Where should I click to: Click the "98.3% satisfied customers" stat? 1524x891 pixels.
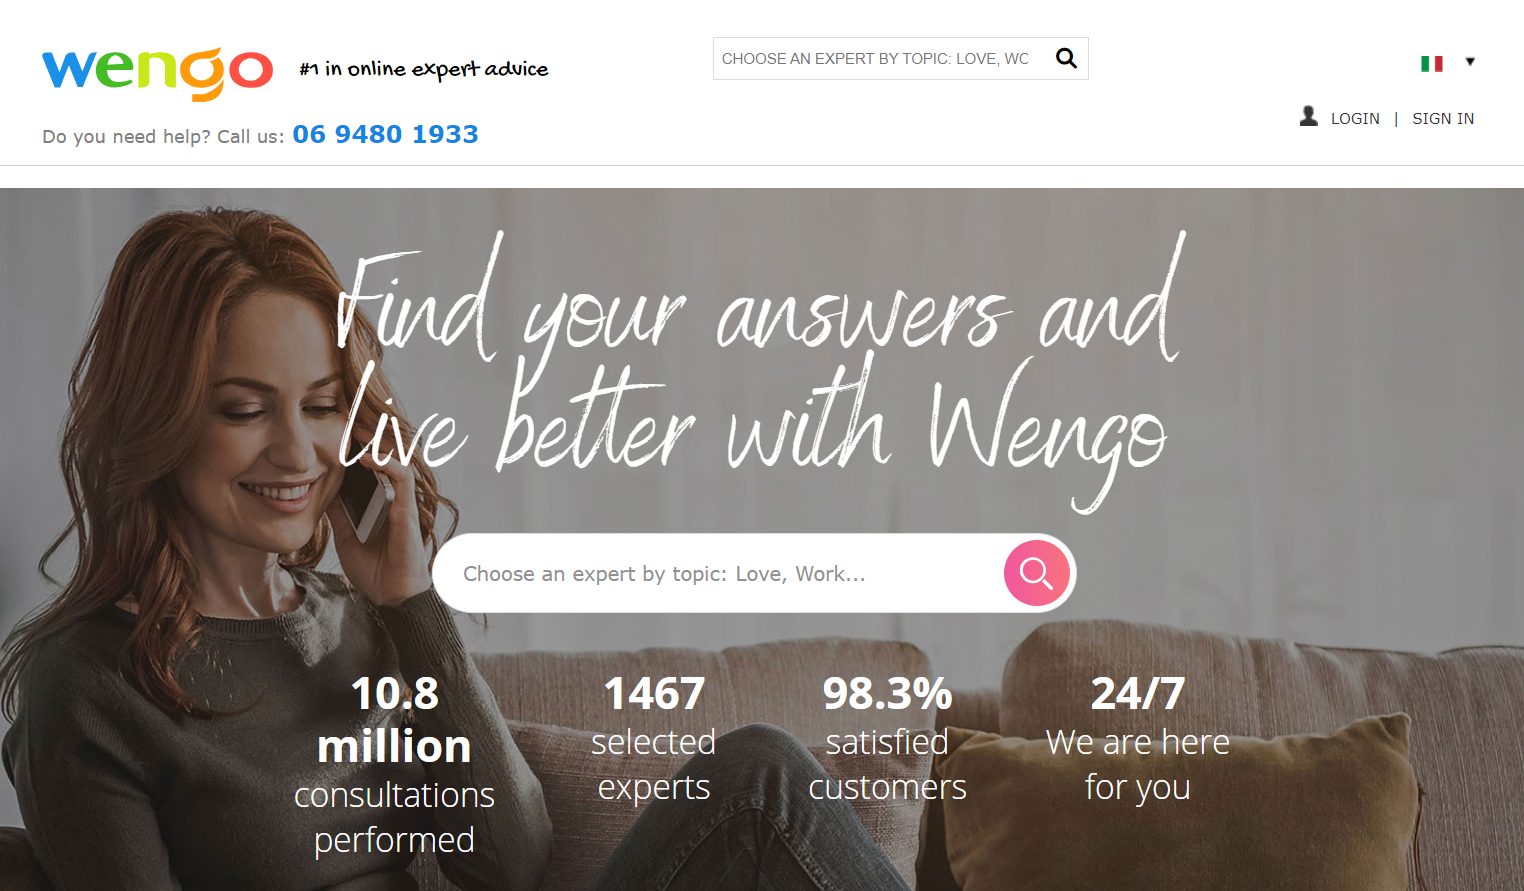click(x=887, y=739)
